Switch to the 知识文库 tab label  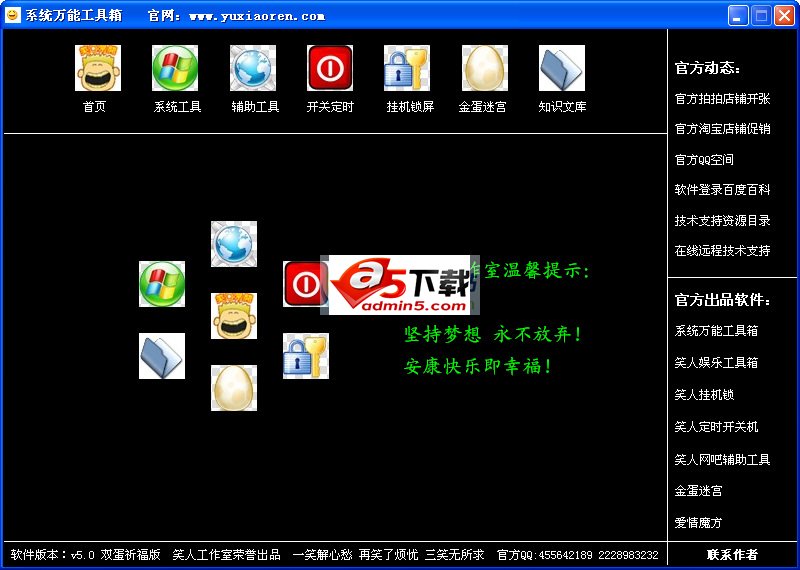[562, 107]
